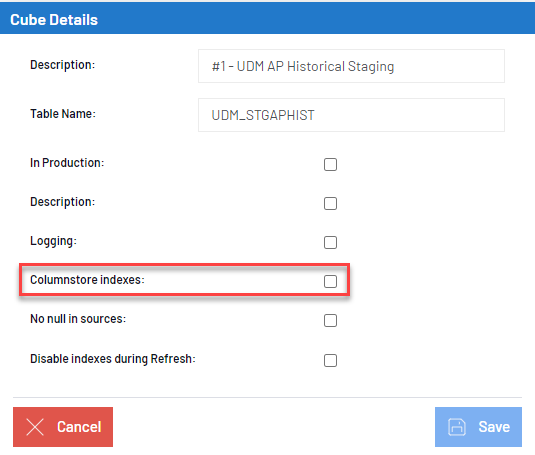This screenshot has width=535, height=455.
Task: Enable the No null in sources checkbox
Action: pyautogui.click(x=330, y=320)
